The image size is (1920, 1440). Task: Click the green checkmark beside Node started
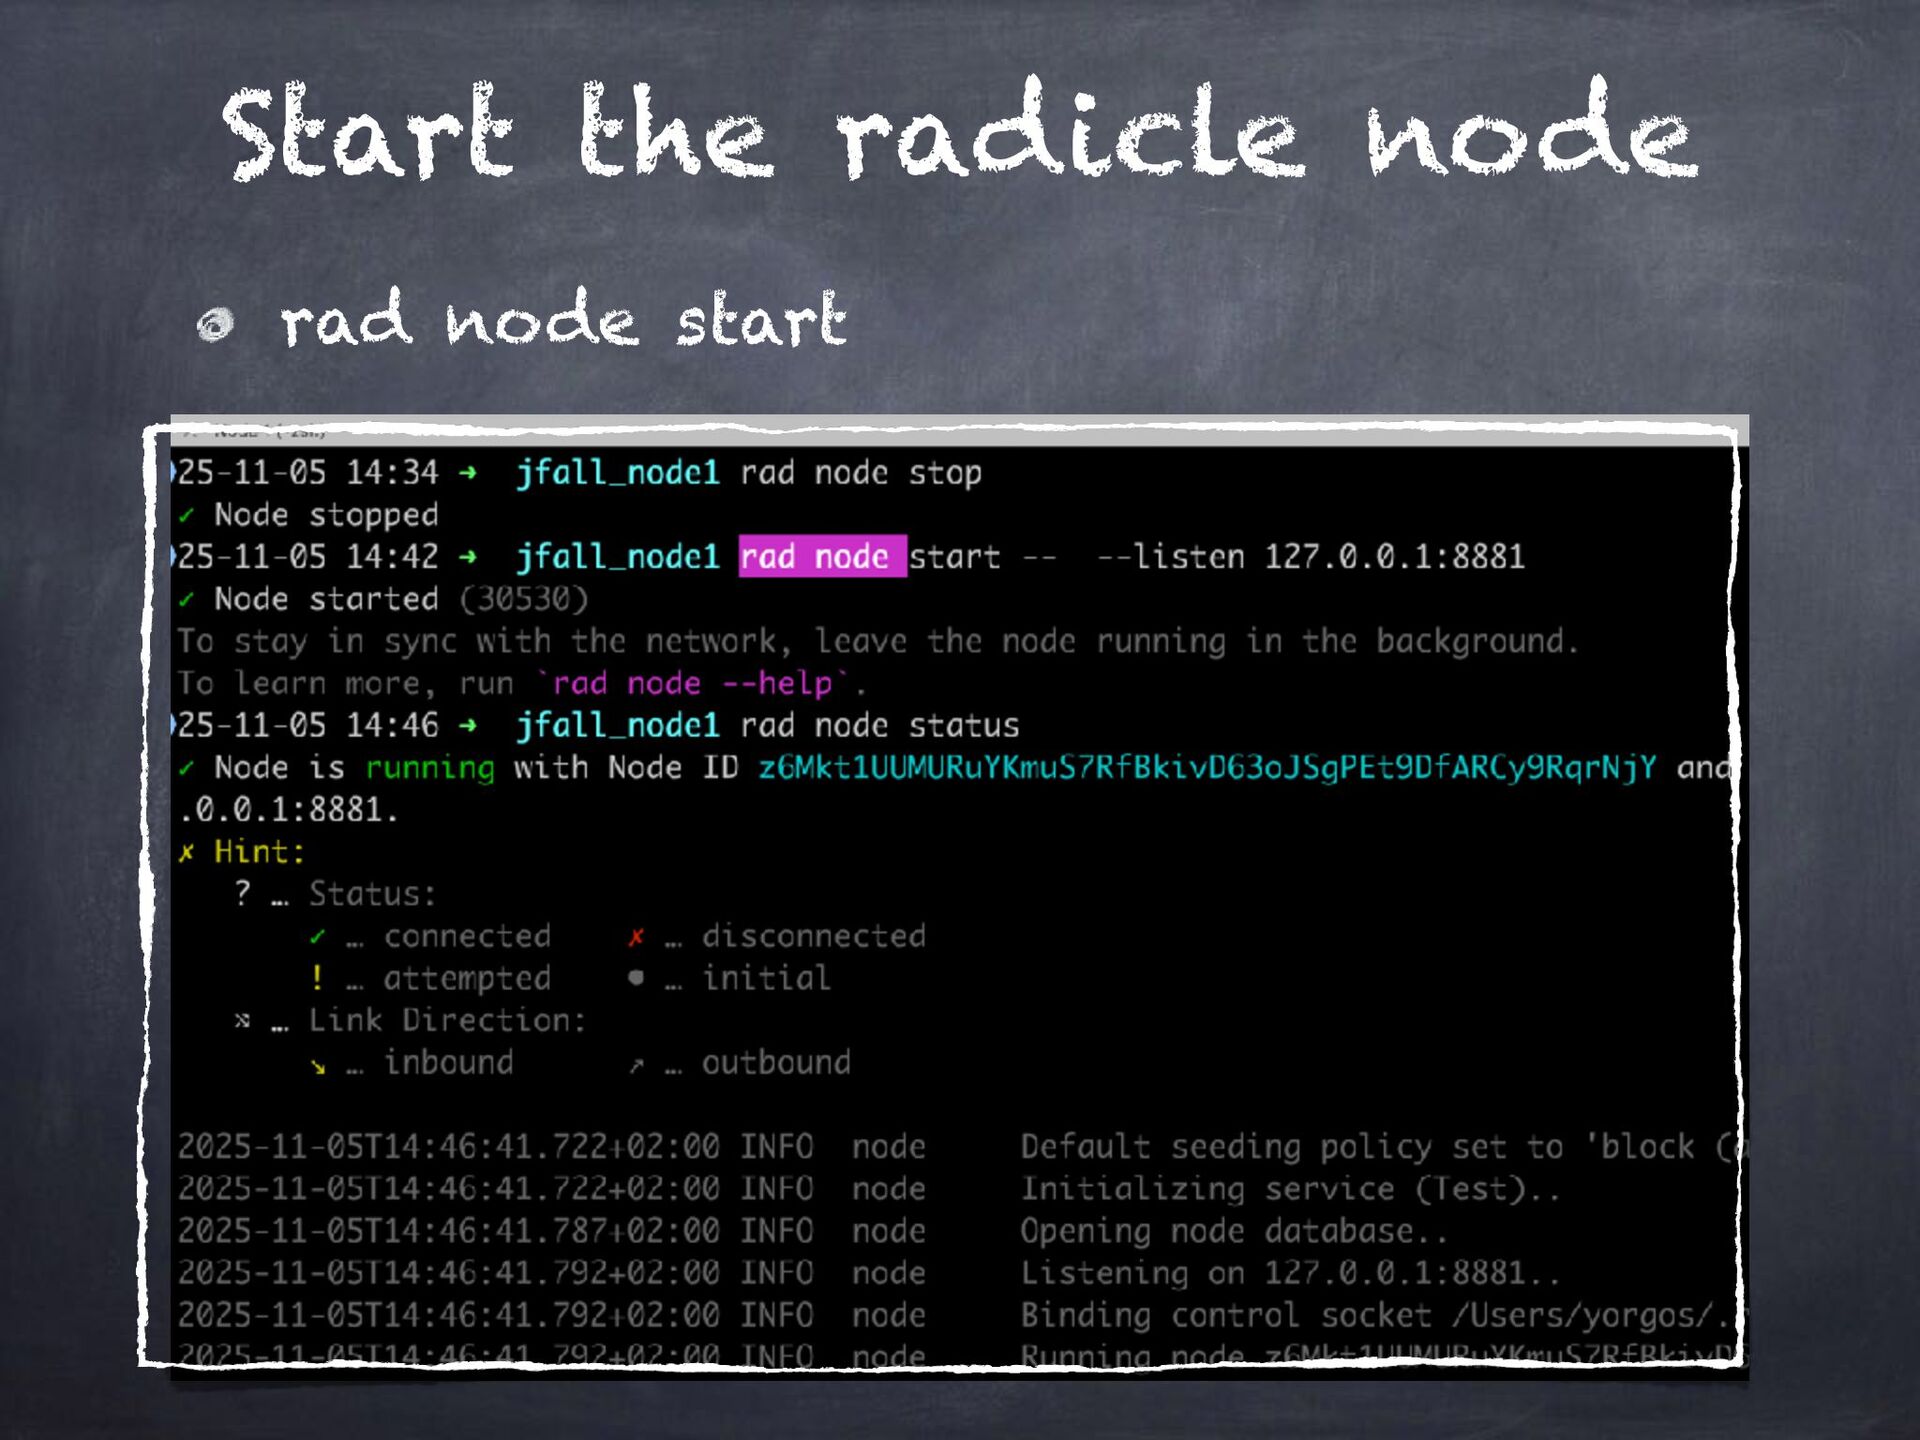pos(186,600)
